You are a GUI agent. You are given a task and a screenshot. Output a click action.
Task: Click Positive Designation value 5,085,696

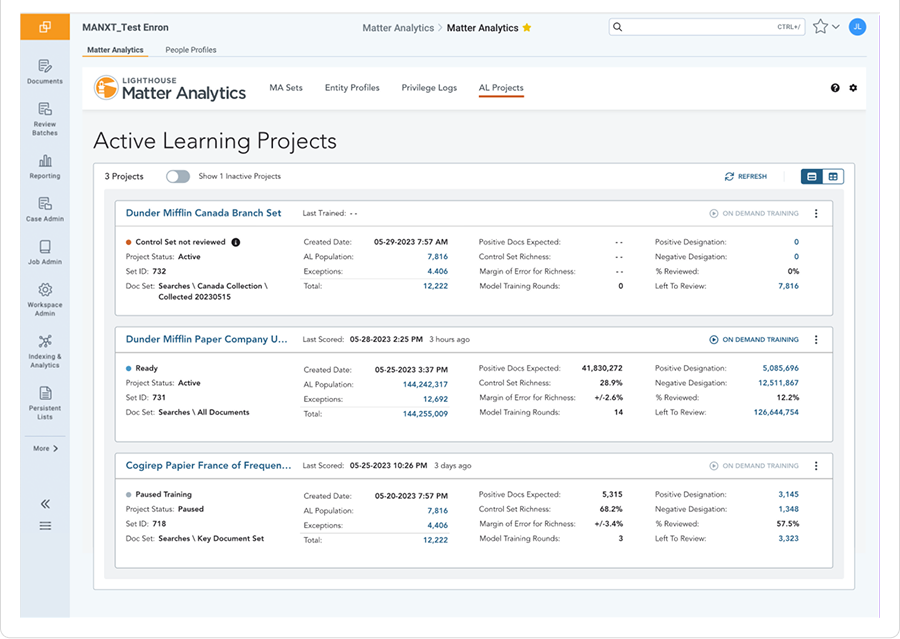781,368
